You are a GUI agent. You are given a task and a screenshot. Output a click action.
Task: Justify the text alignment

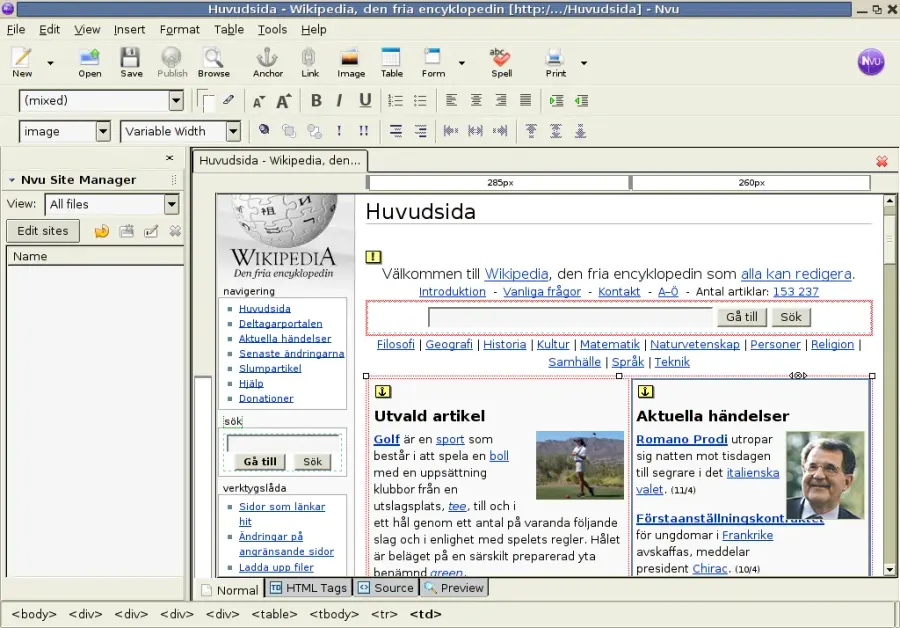pos(526,101)
